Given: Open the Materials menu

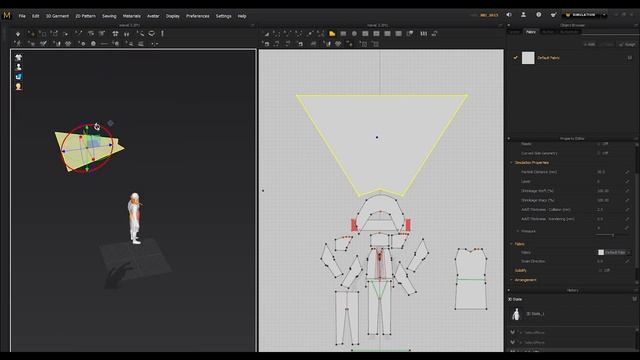Looking at the screenshot, I should 131,16.
